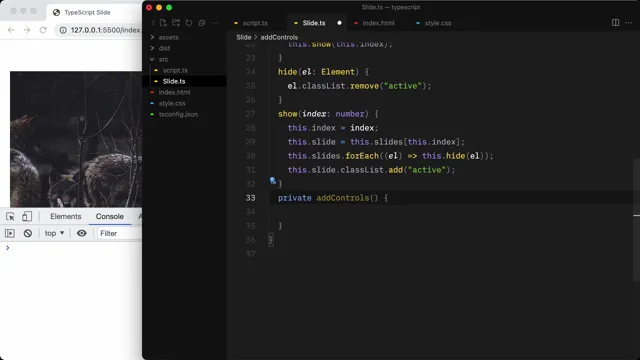The width and height of the screenshot is (640, 360).
Task: Go forward in the browser
Action: 27,30
